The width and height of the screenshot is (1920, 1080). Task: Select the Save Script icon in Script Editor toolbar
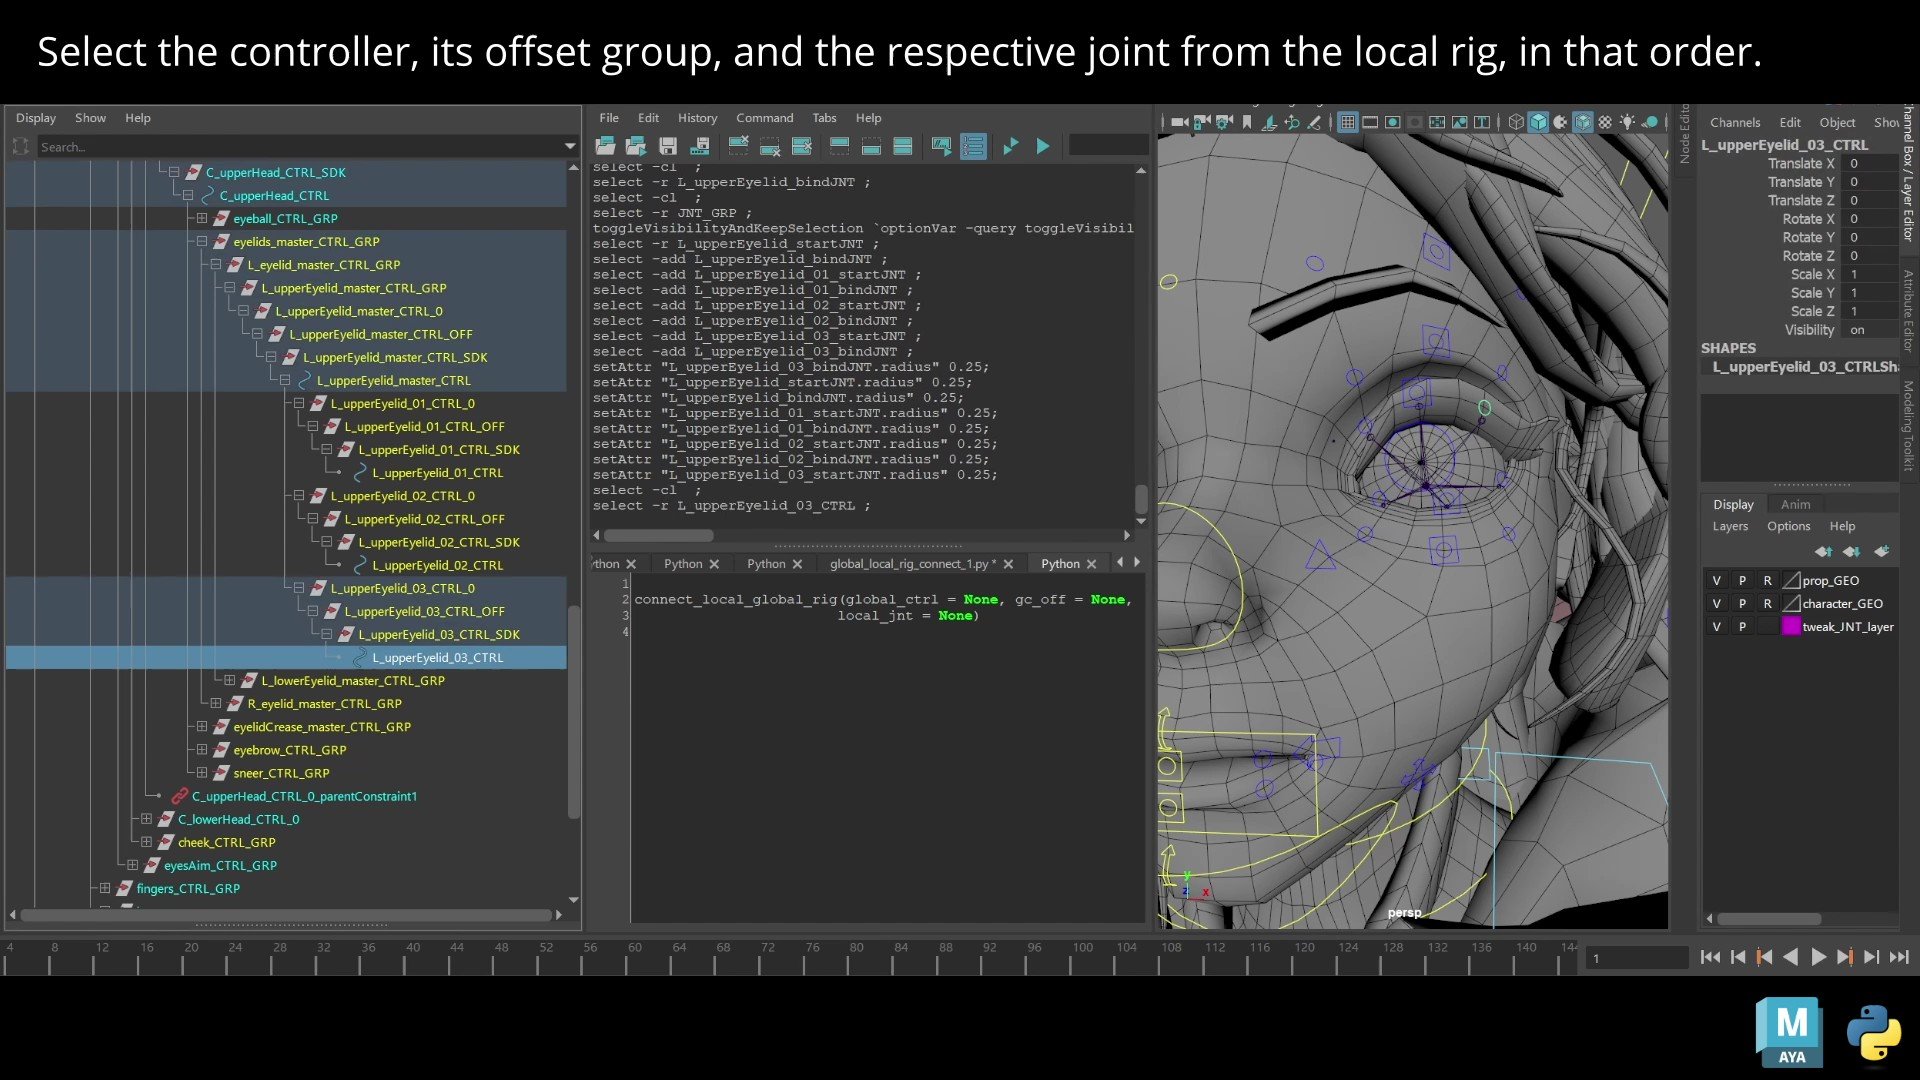667,146
